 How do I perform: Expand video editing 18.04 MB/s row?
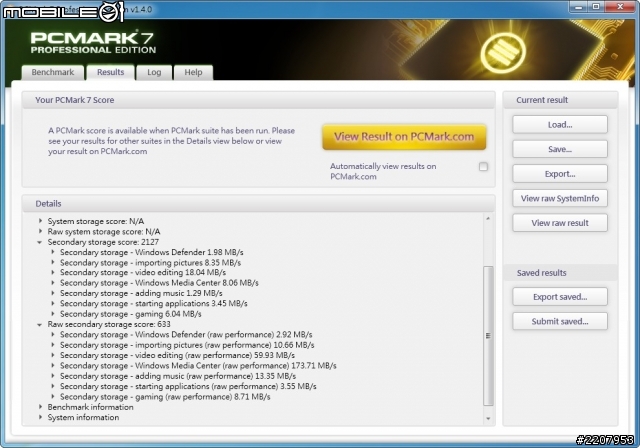tap(53, 273)
